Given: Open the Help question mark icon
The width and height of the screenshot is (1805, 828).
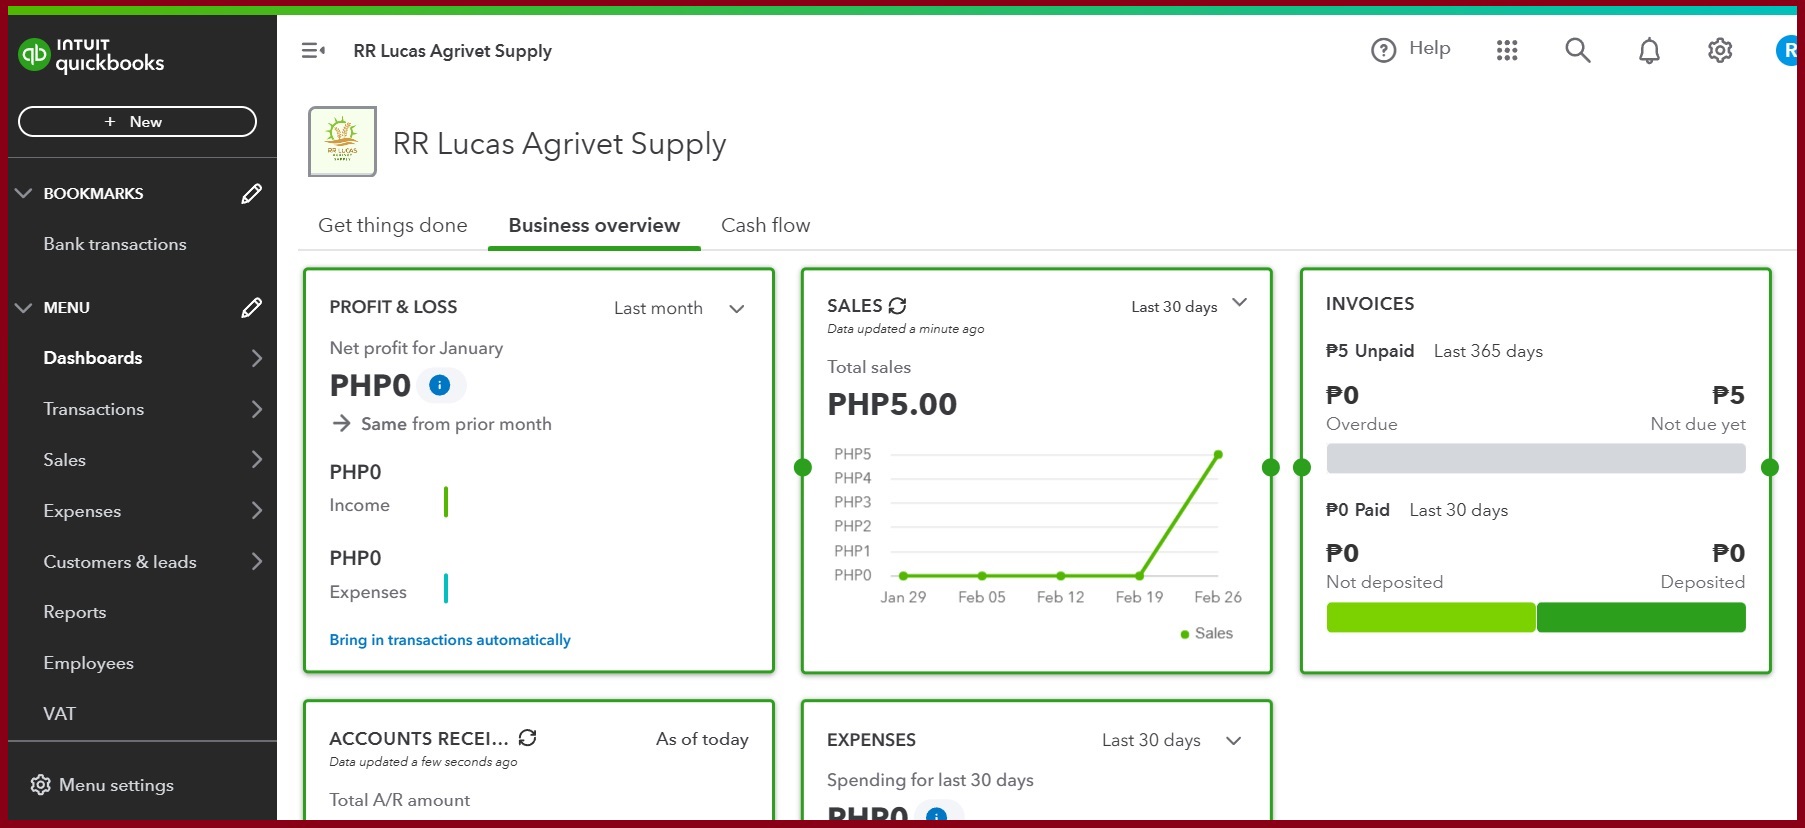Looking at the screenshot, I should click(x=1383, y=50).
